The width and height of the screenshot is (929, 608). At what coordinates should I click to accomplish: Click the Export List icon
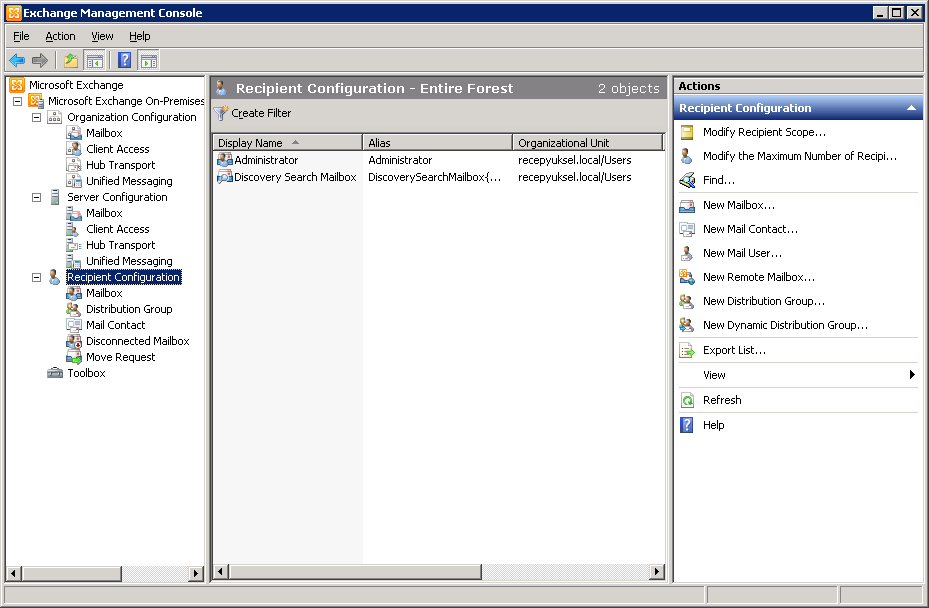[x=687, y=350]
